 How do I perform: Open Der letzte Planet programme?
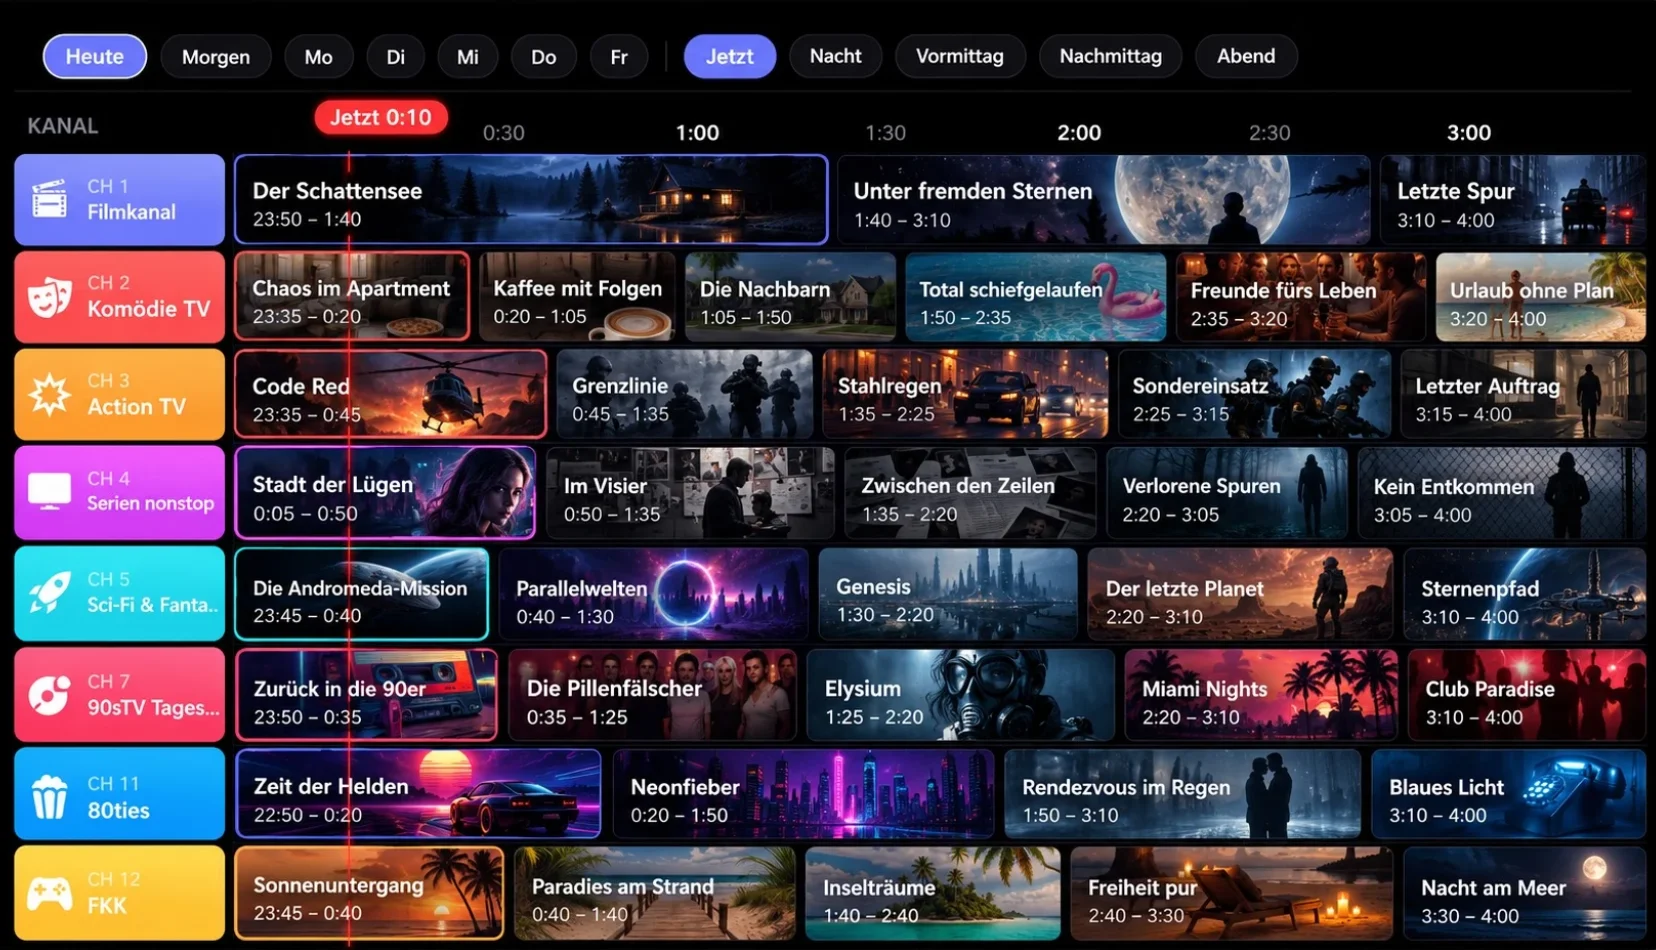click(1240, 594)
